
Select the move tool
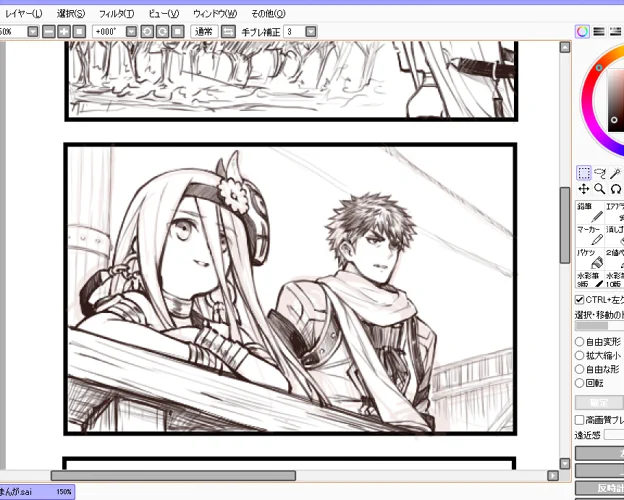[584, 189]
